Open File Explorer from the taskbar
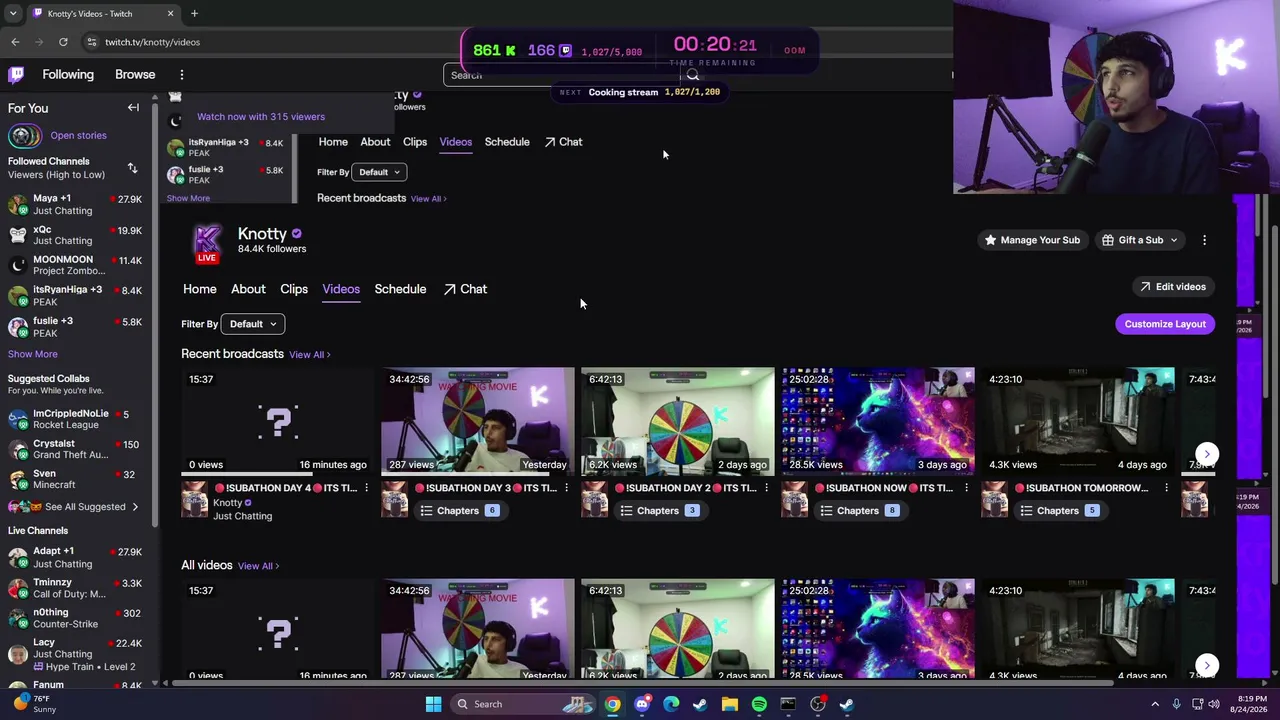 tap(730, 704)
